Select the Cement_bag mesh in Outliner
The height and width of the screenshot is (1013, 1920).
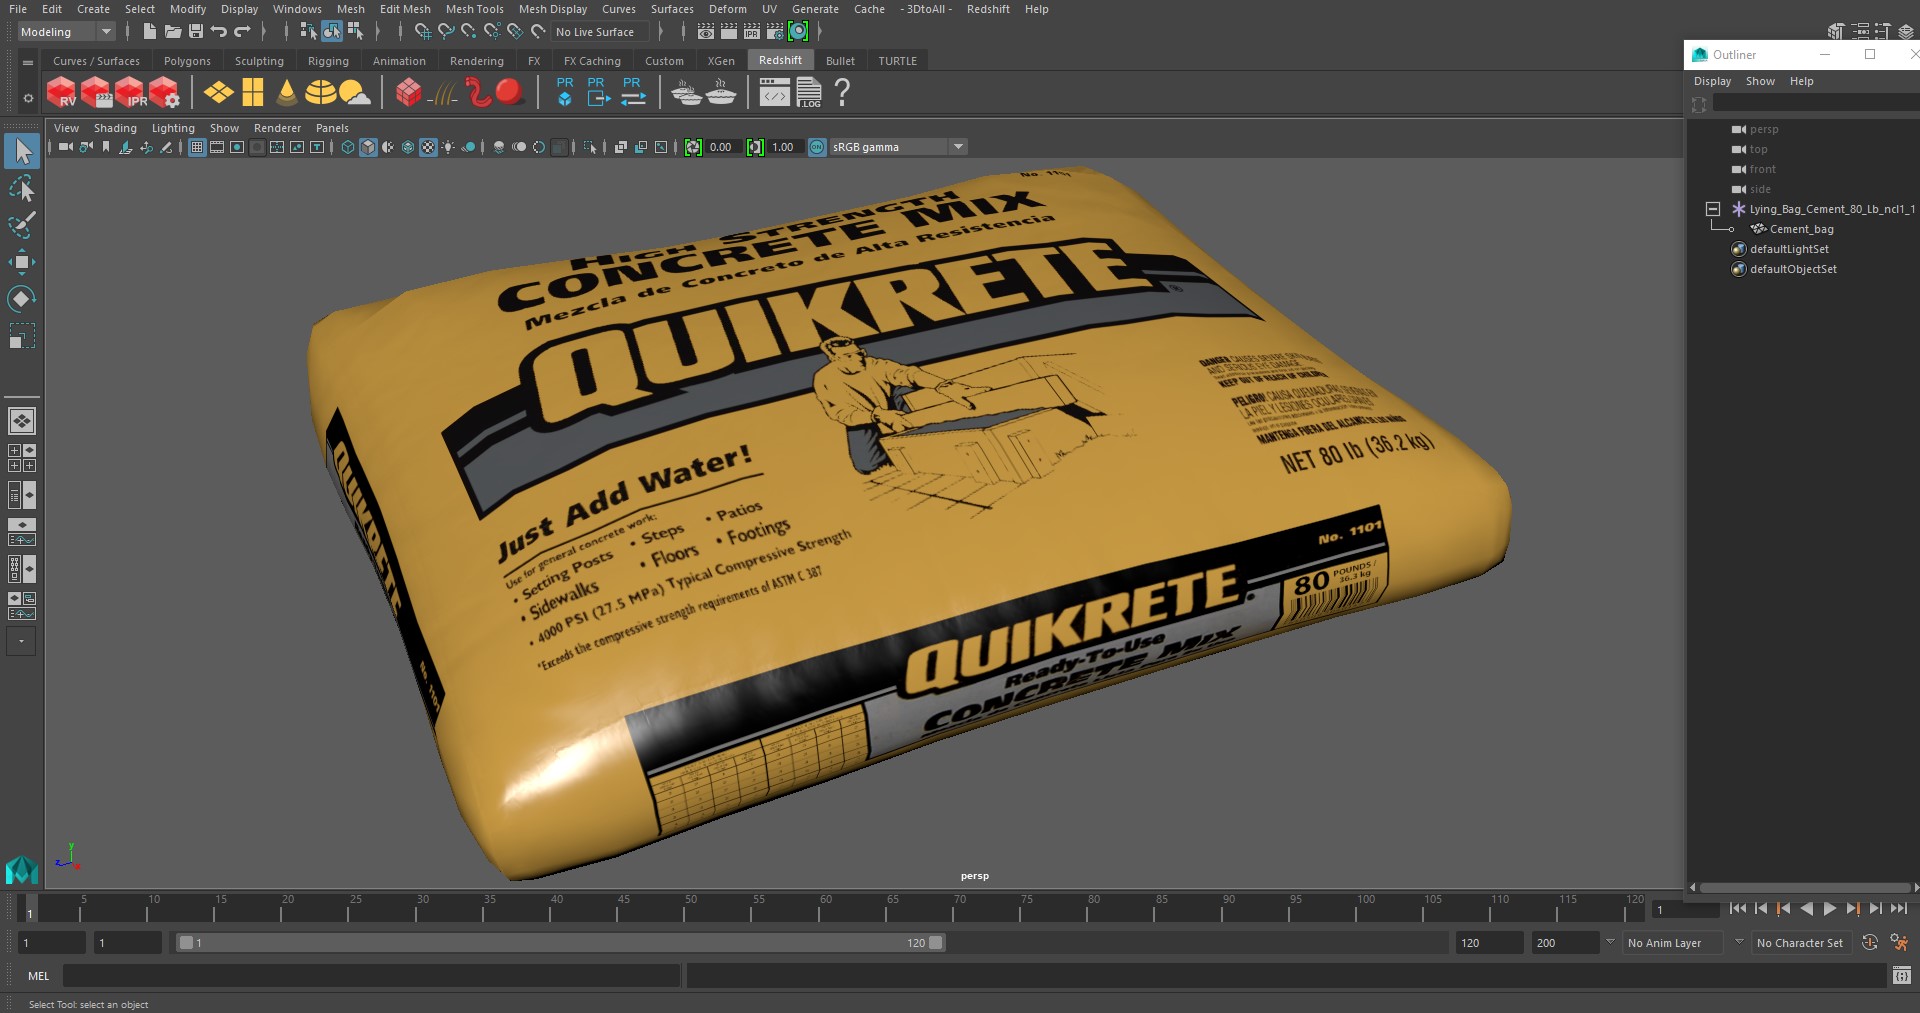[x=1801, y=229]
